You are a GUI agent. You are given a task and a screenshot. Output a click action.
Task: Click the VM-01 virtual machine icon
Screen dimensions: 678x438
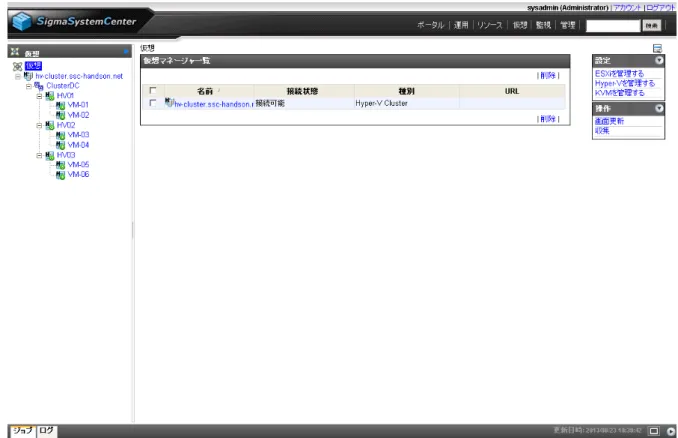tap(61, 105)
